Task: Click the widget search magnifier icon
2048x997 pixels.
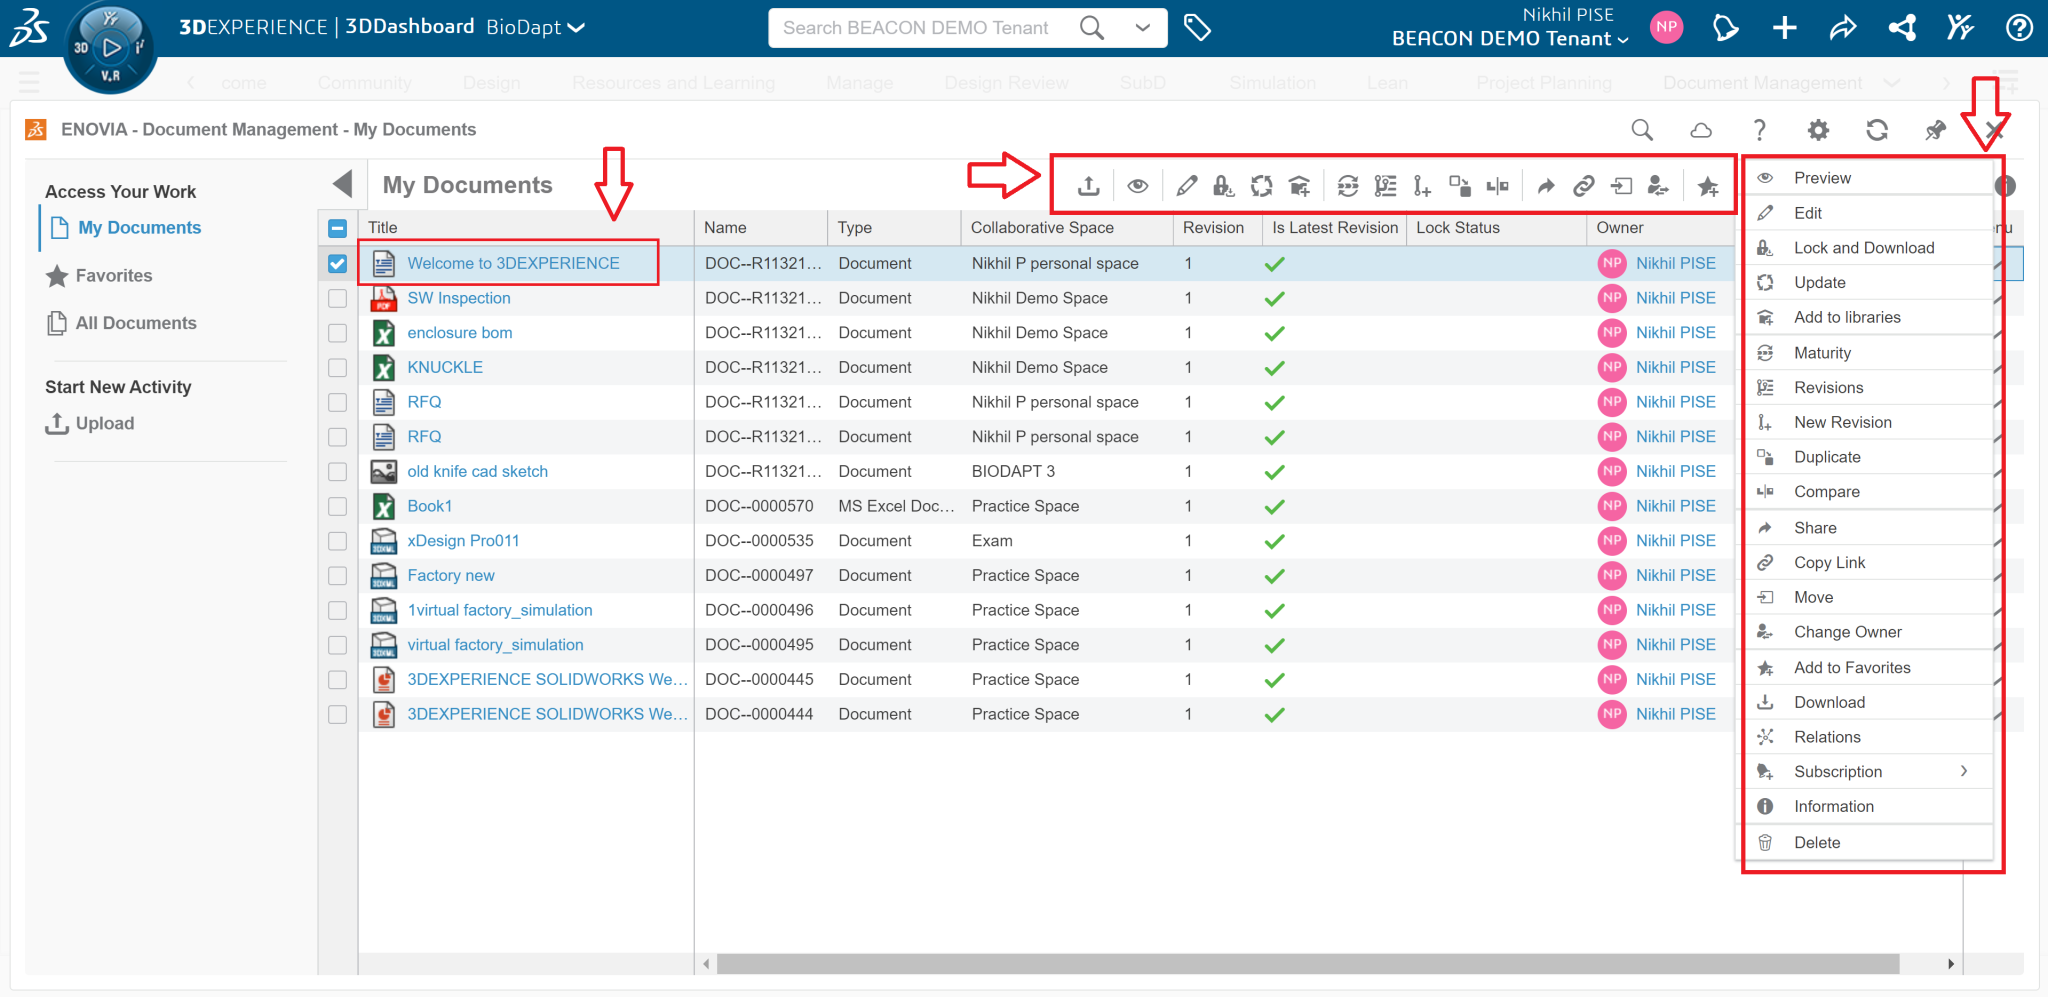Action: [1642, 130]
